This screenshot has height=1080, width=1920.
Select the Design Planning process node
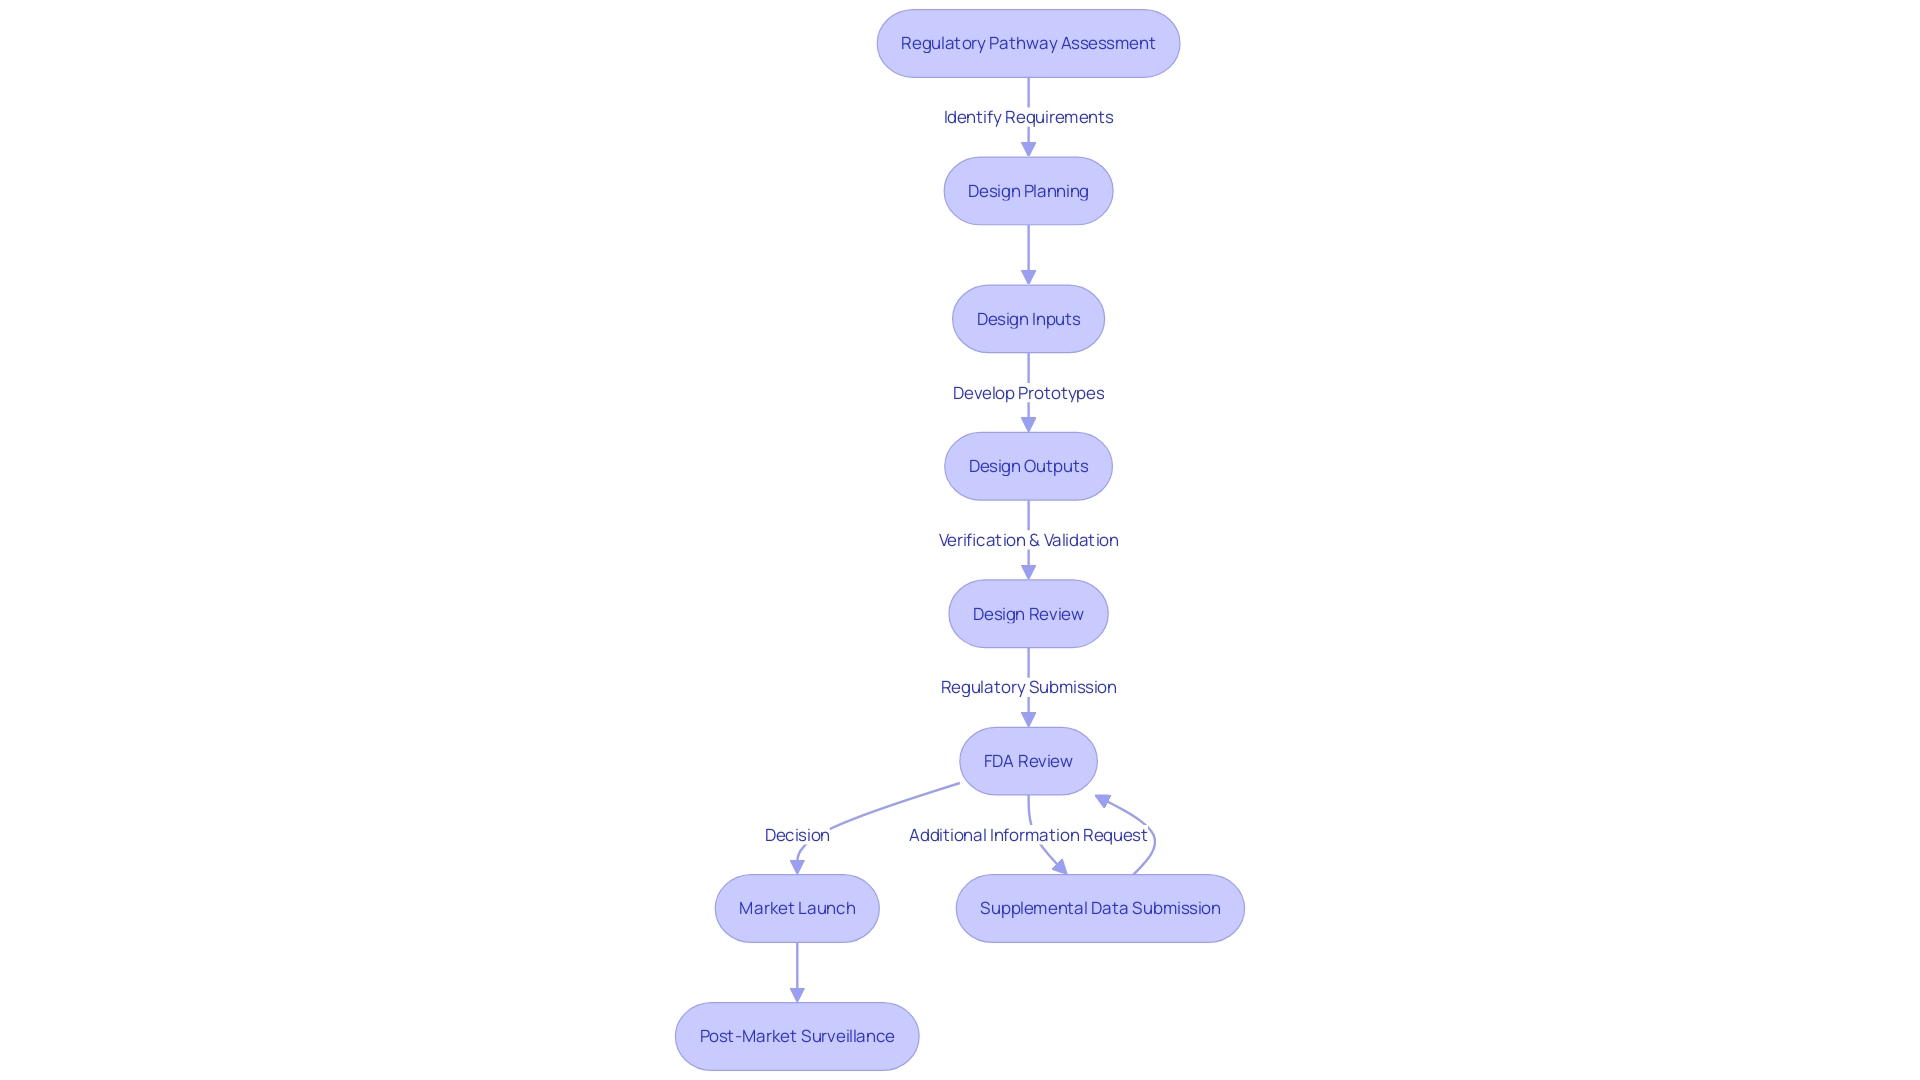pos(1026,190)
